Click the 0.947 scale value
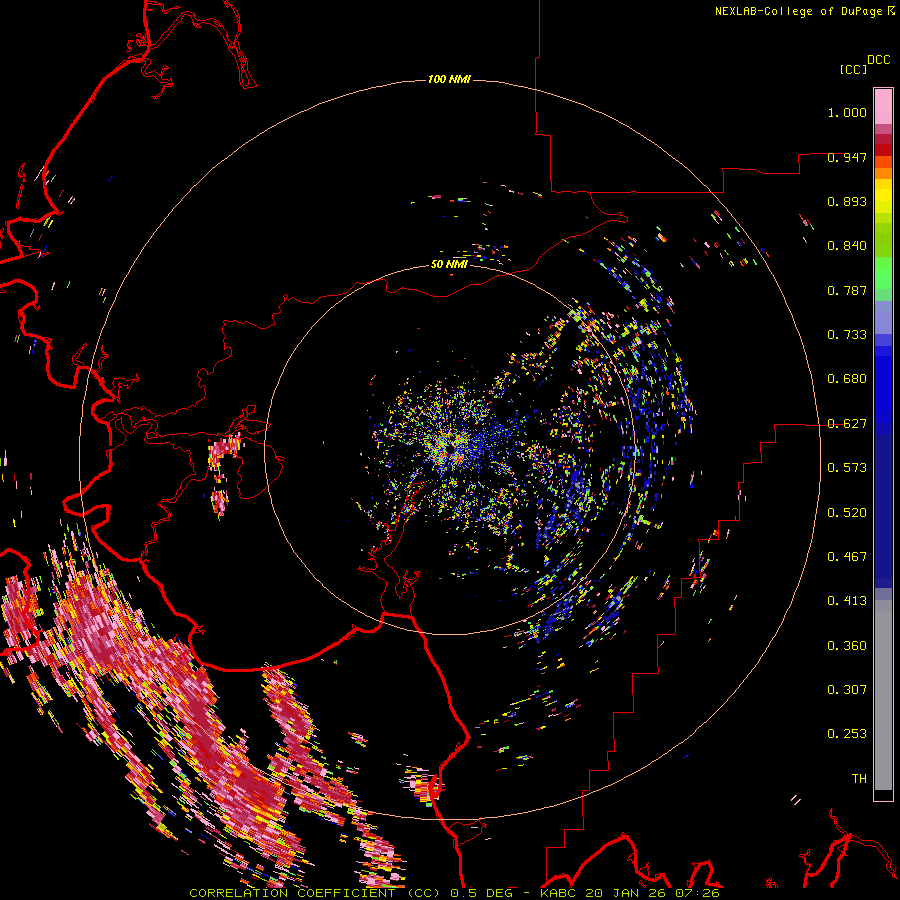 click(847, 157)
